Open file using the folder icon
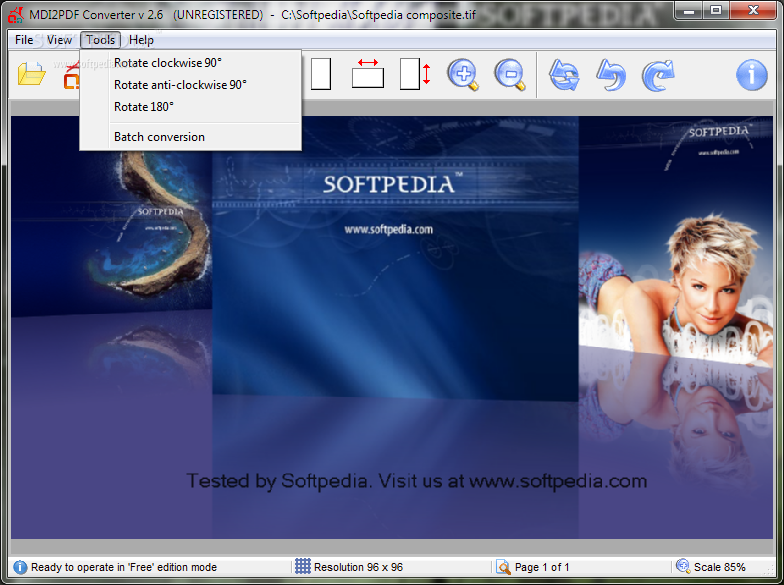The width and height of the screenshot is (784, 585). tap(32, 74)
